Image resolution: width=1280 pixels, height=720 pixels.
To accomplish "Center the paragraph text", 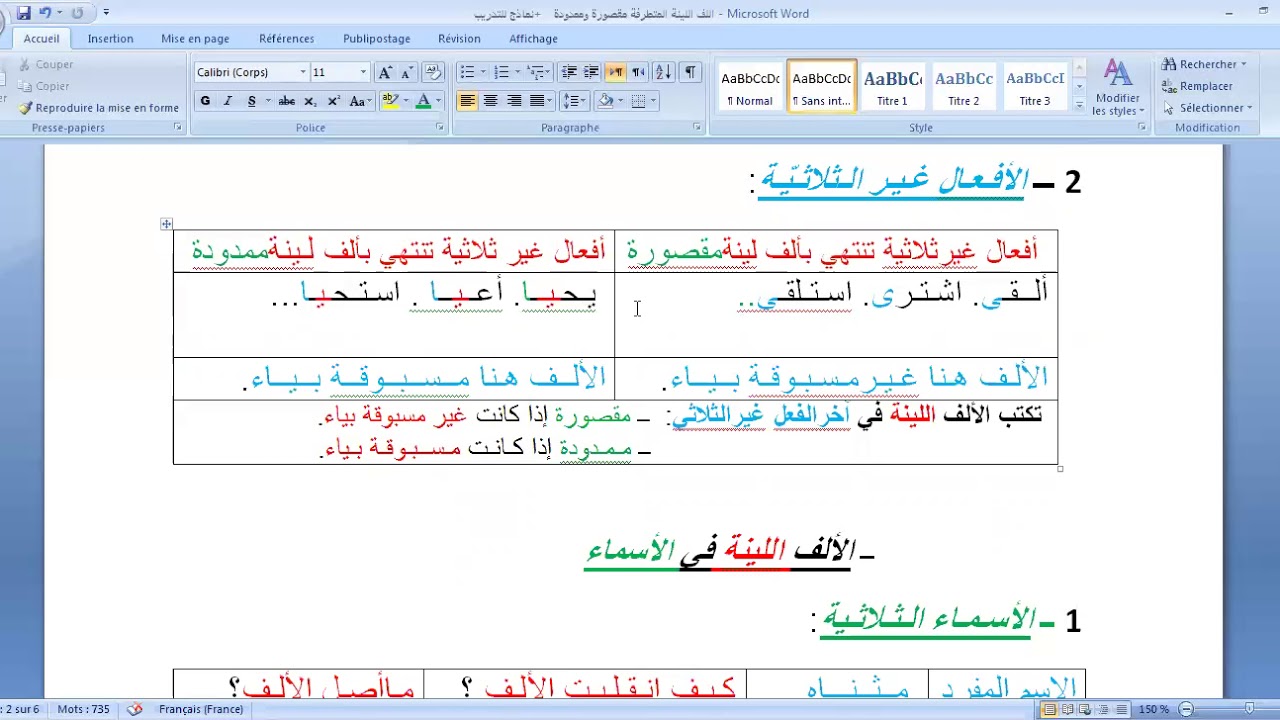I will point(490,101).
